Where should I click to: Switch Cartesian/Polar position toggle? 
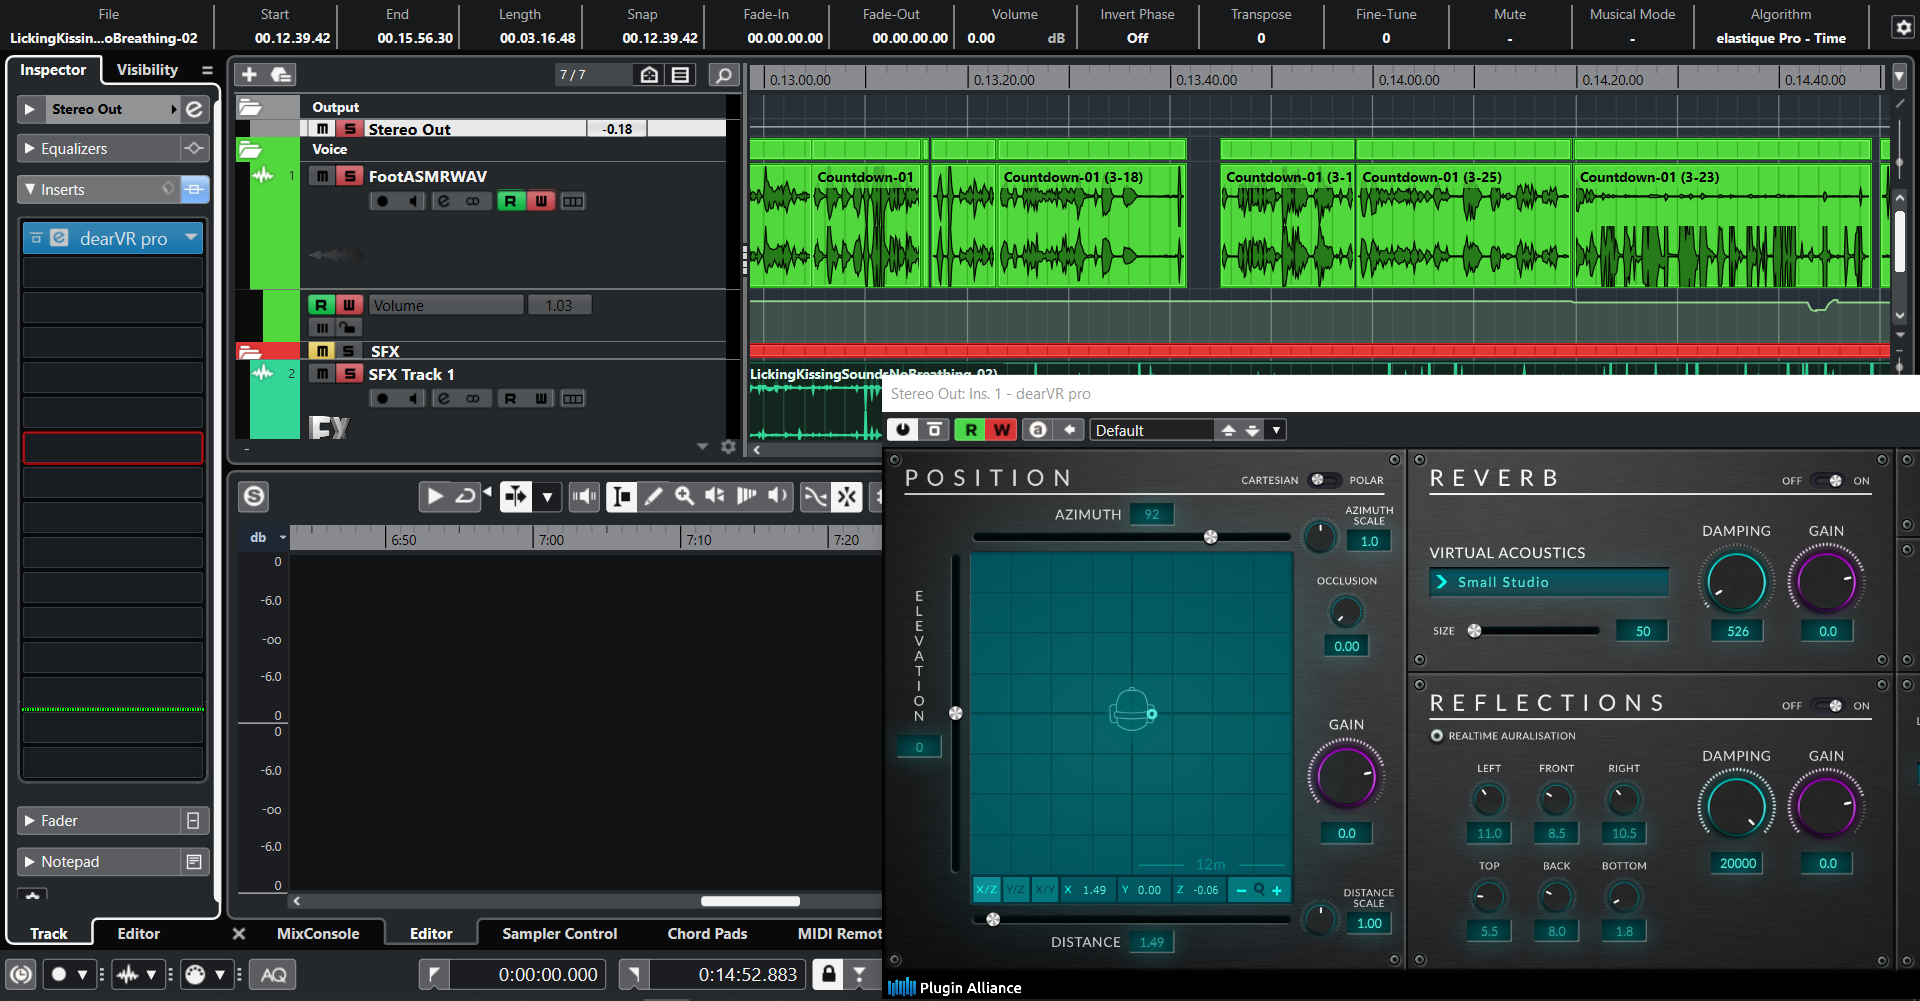click(1324, 480)
